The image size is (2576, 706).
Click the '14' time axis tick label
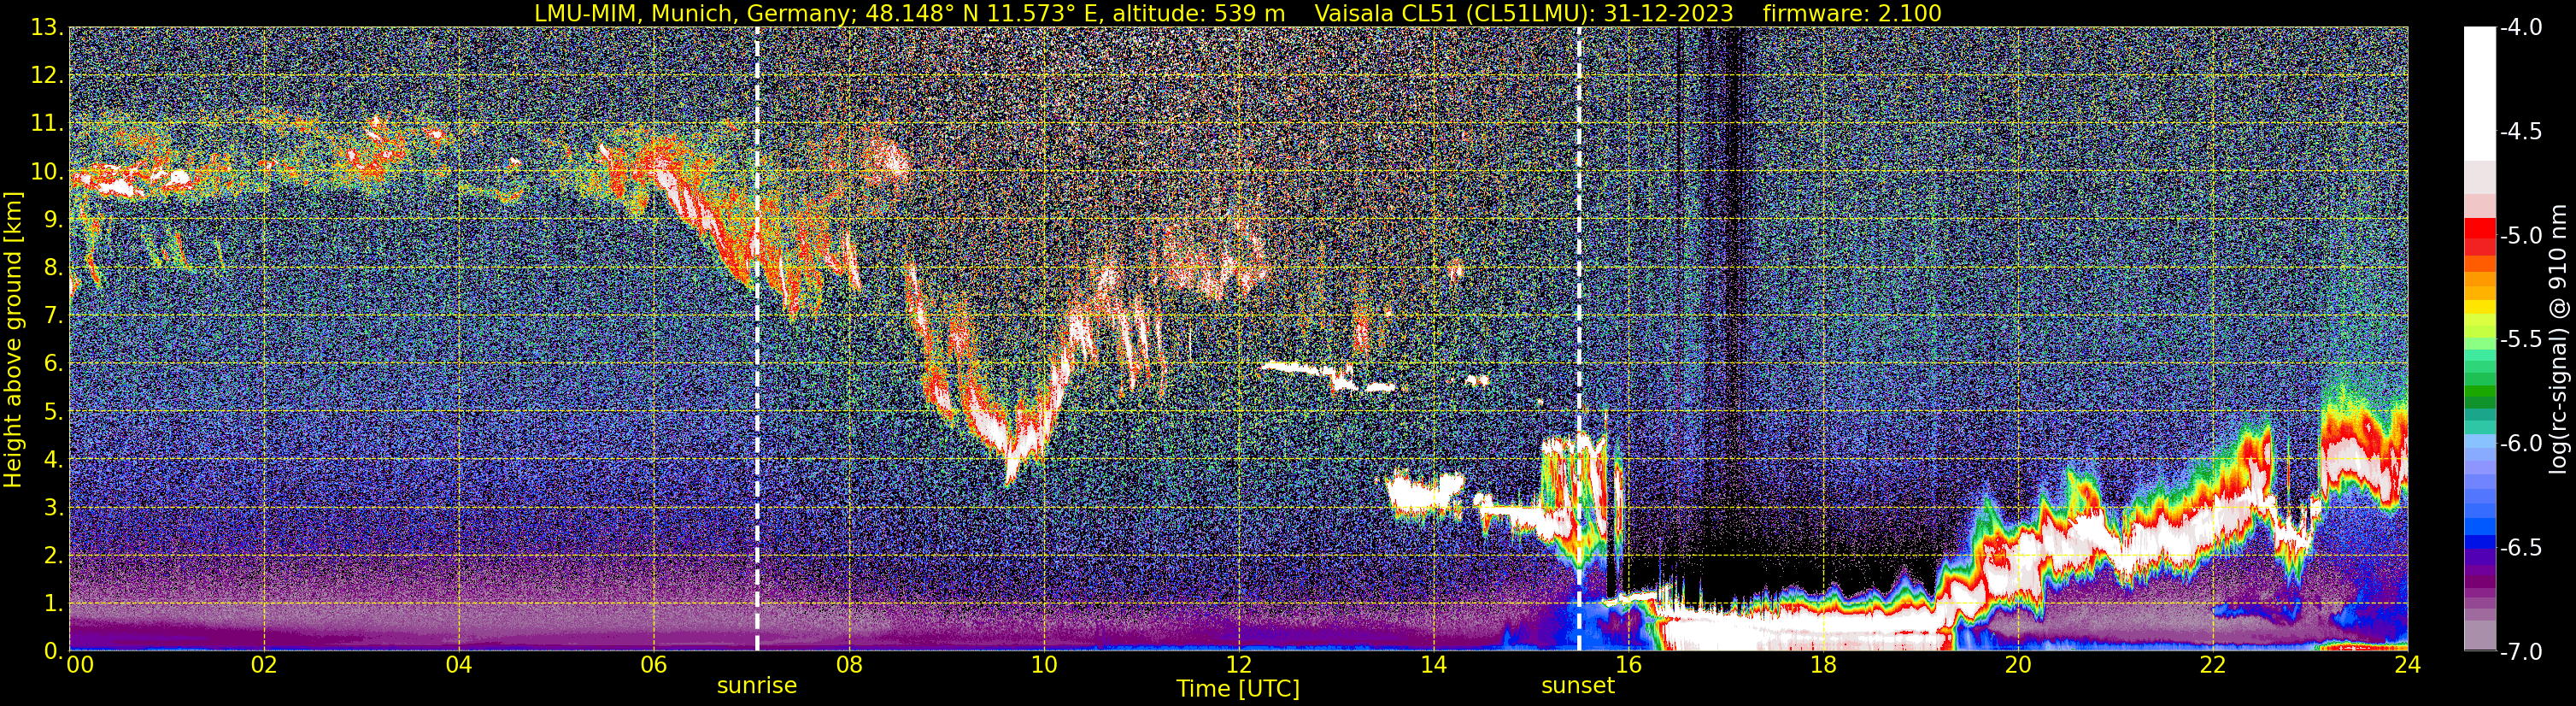pyautogui.click(x=1434, y=666)
